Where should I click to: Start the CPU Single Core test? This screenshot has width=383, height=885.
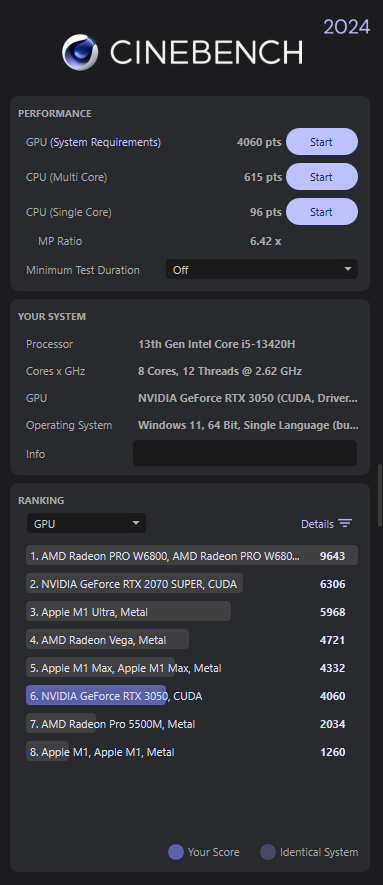point(322,212)
